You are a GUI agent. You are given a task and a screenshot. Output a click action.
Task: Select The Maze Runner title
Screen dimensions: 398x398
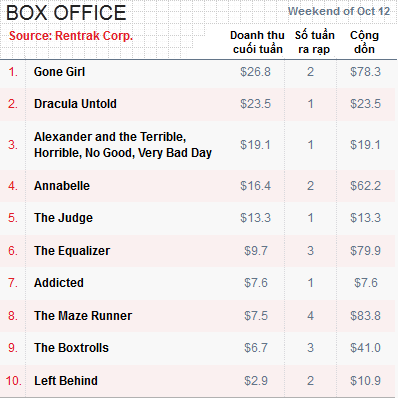coord(83,316)
